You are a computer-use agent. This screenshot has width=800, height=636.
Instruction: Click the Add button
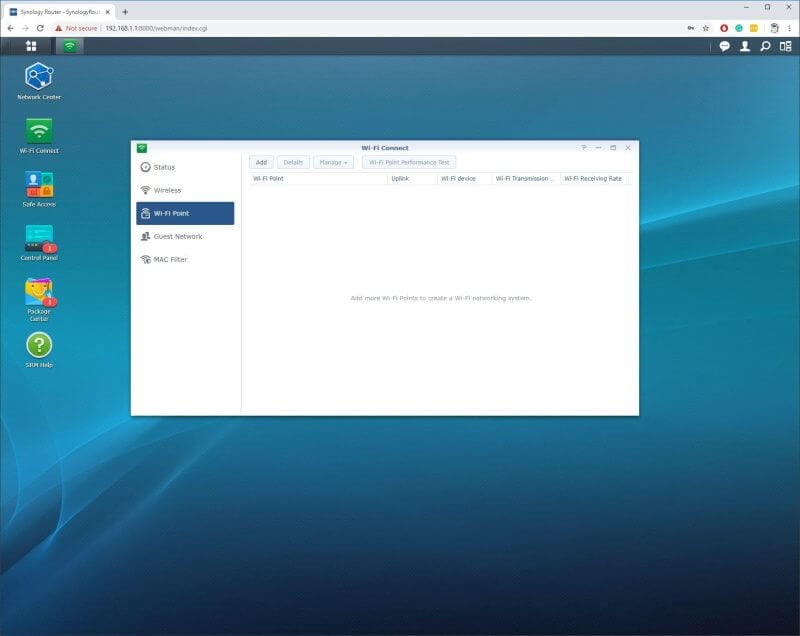tap(259, 162)
